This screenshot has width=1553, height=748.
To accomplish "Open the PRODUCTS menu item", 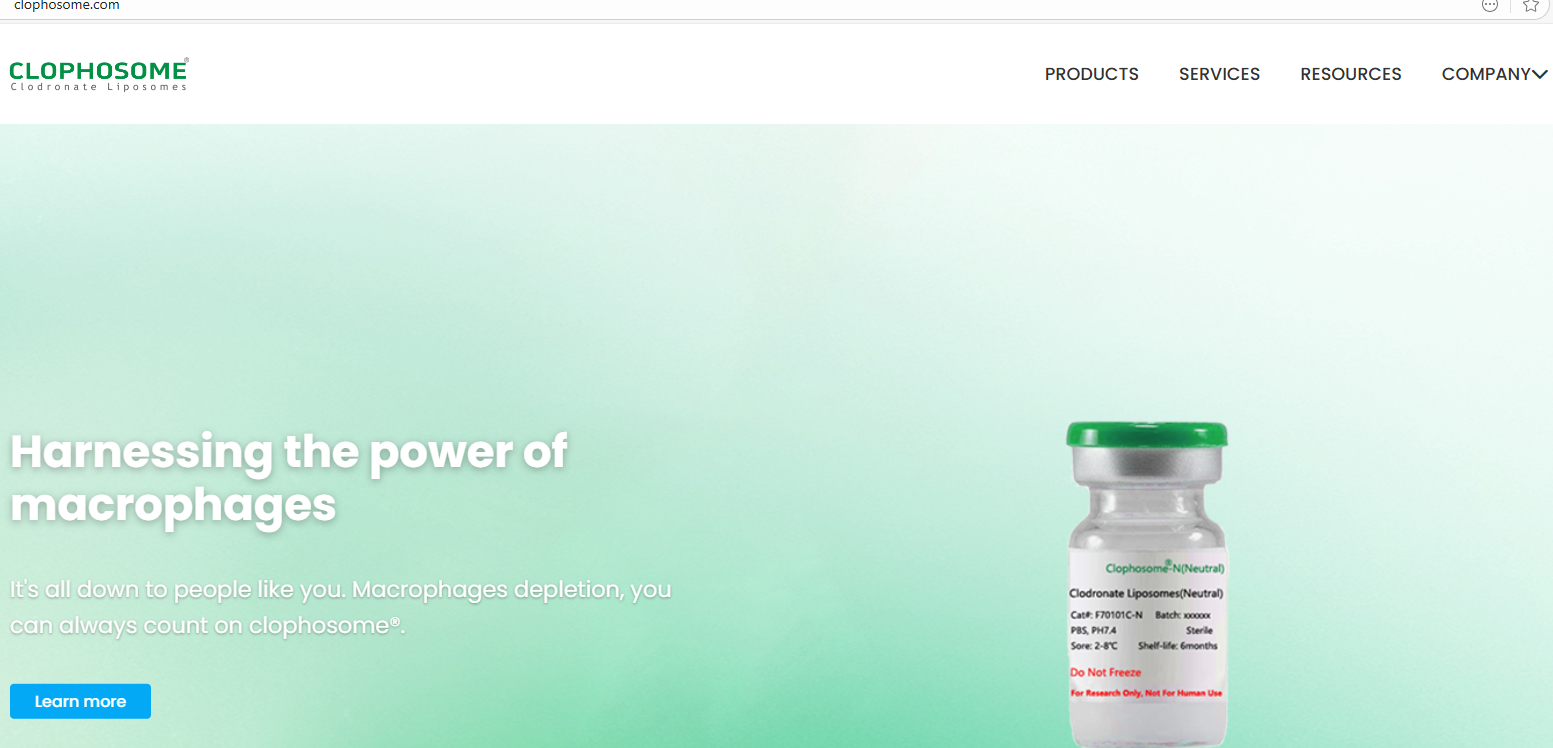I will (1092, 74).
